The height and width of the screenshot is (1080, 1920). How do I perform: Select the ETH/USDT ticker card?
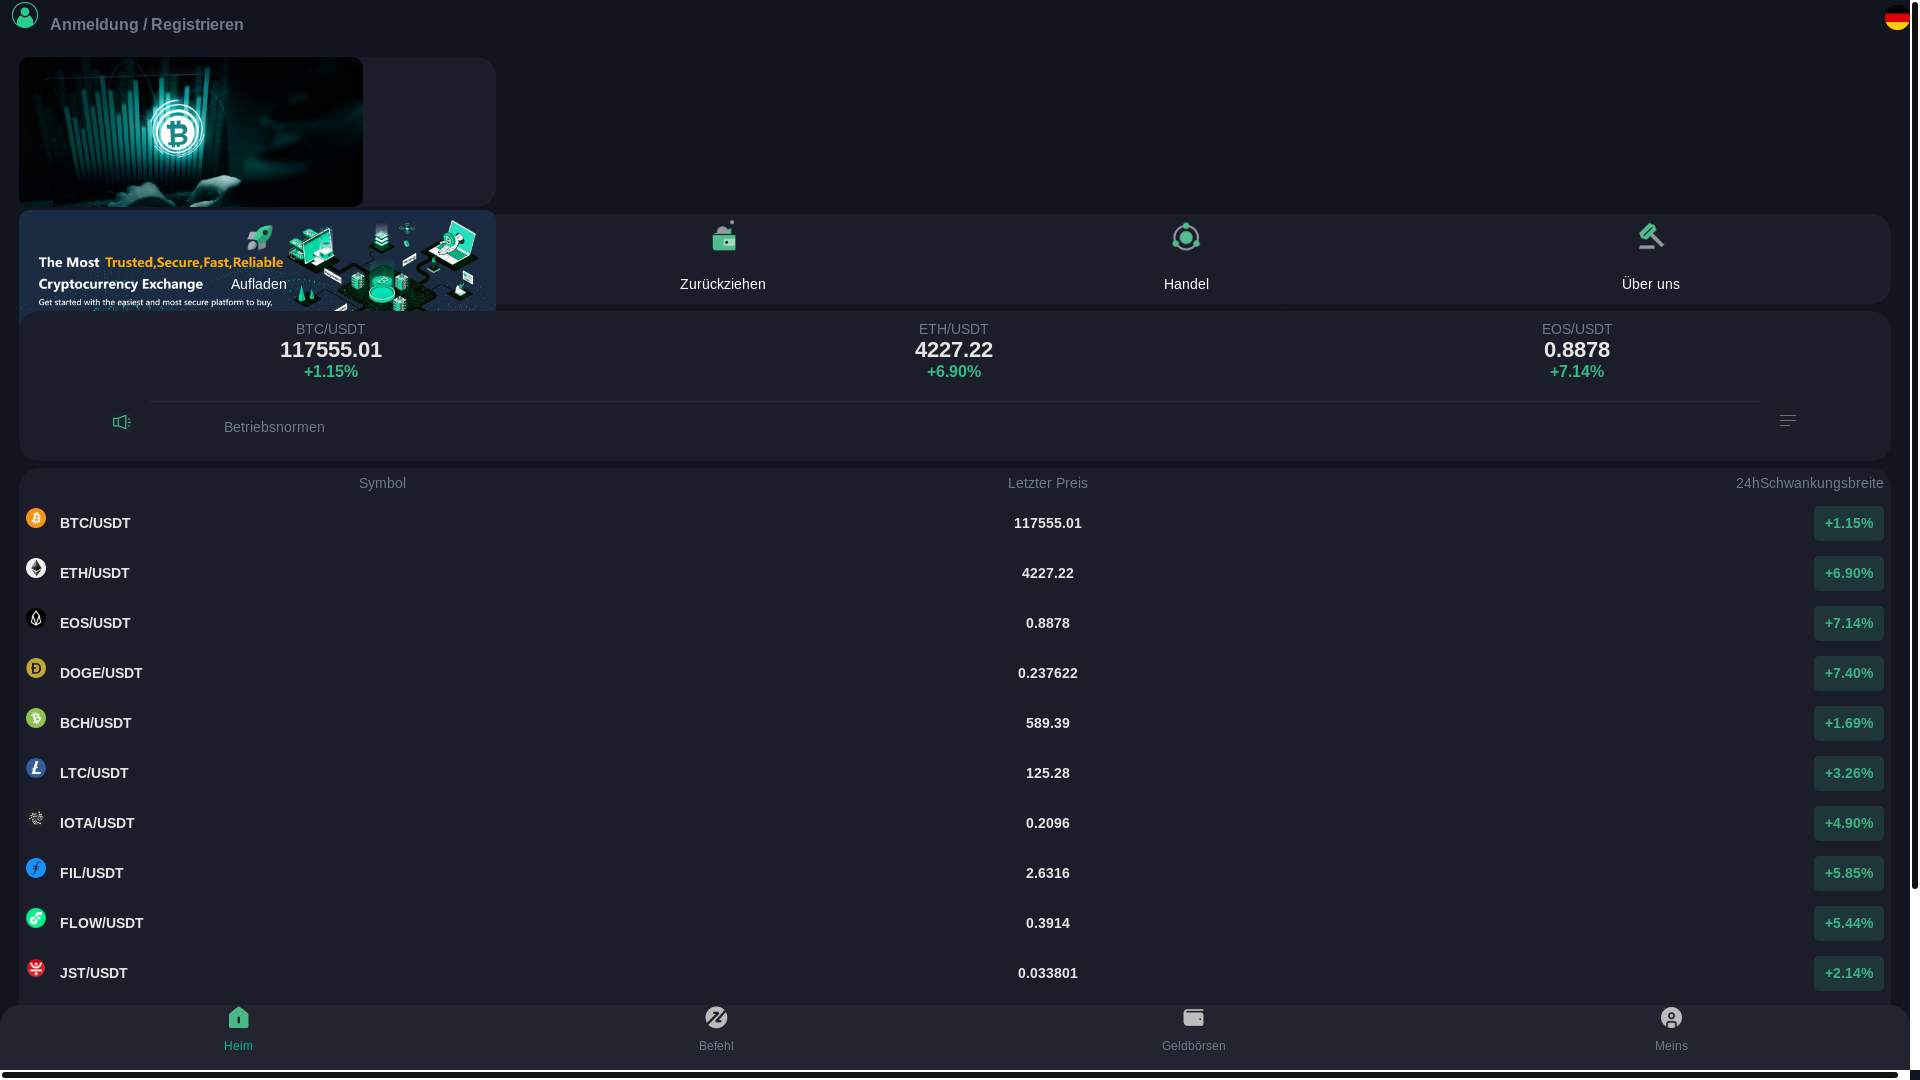pyautogui.click(x=954, y=351)
